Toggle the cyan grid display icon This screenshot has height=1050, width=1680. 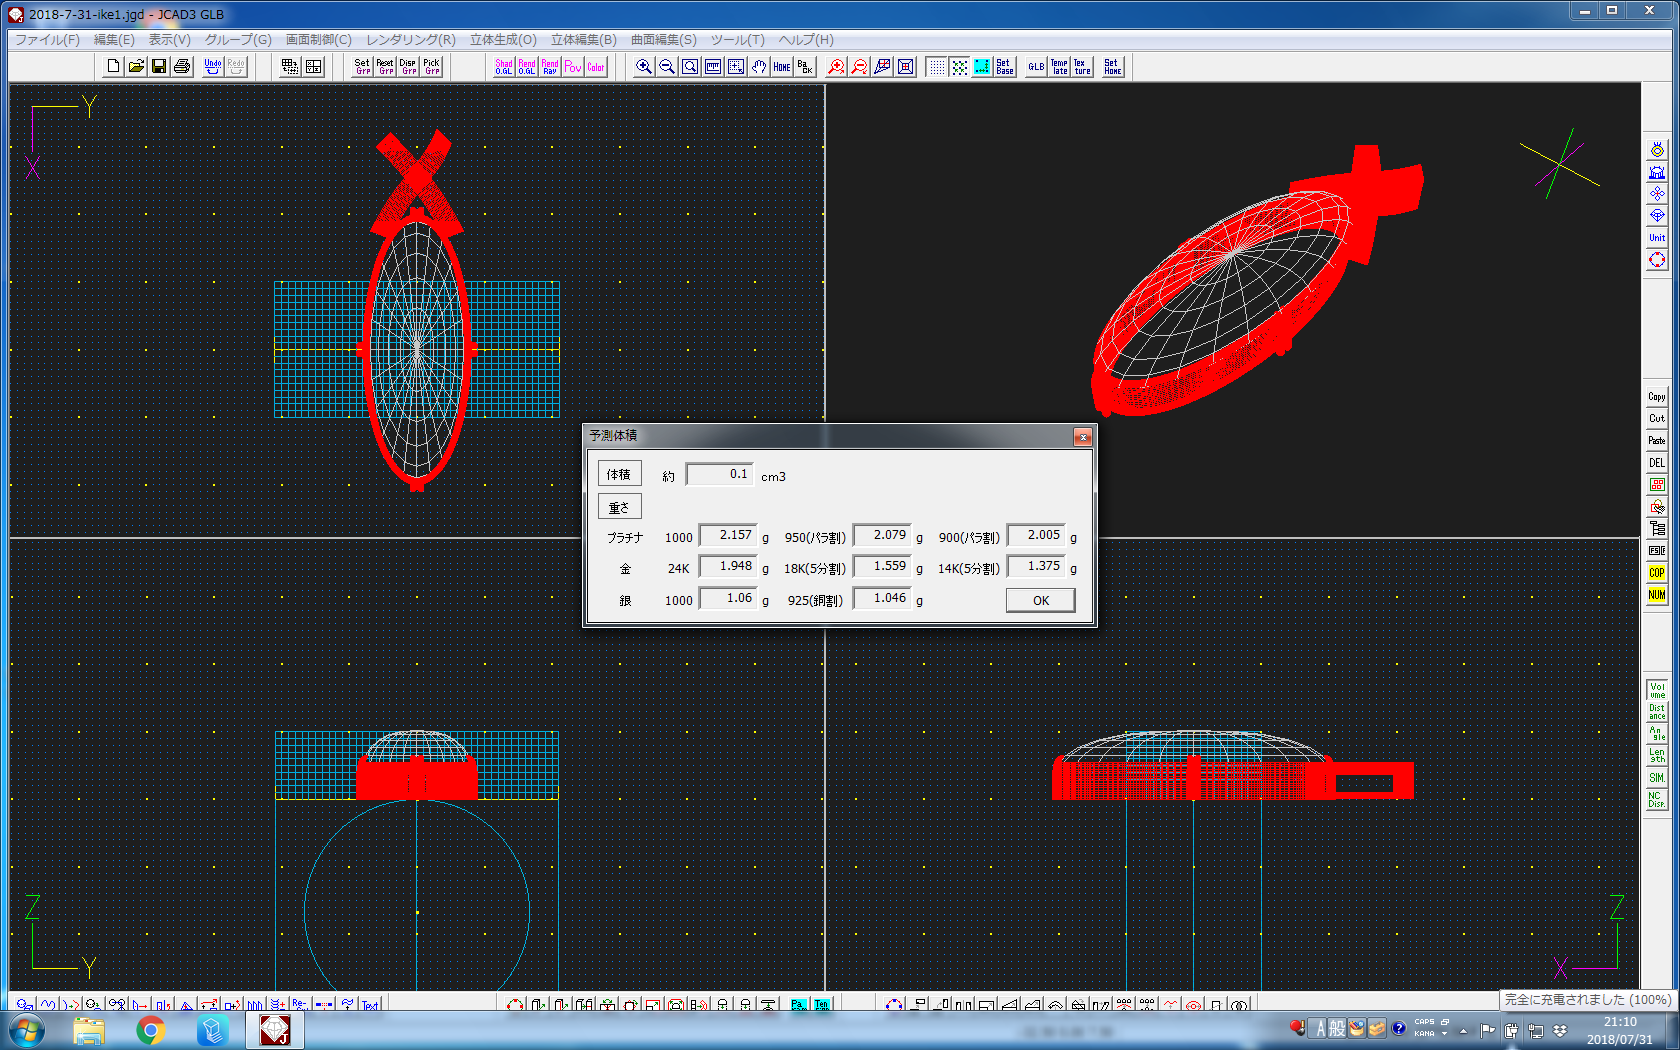tap(982, 66)
